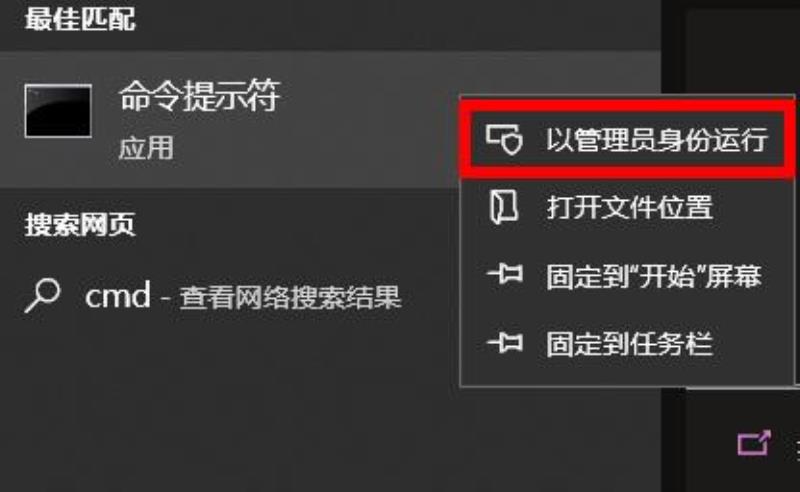Click the Command Prompt black window icon
Screen dimensions: 800x492
coord(58,111)
